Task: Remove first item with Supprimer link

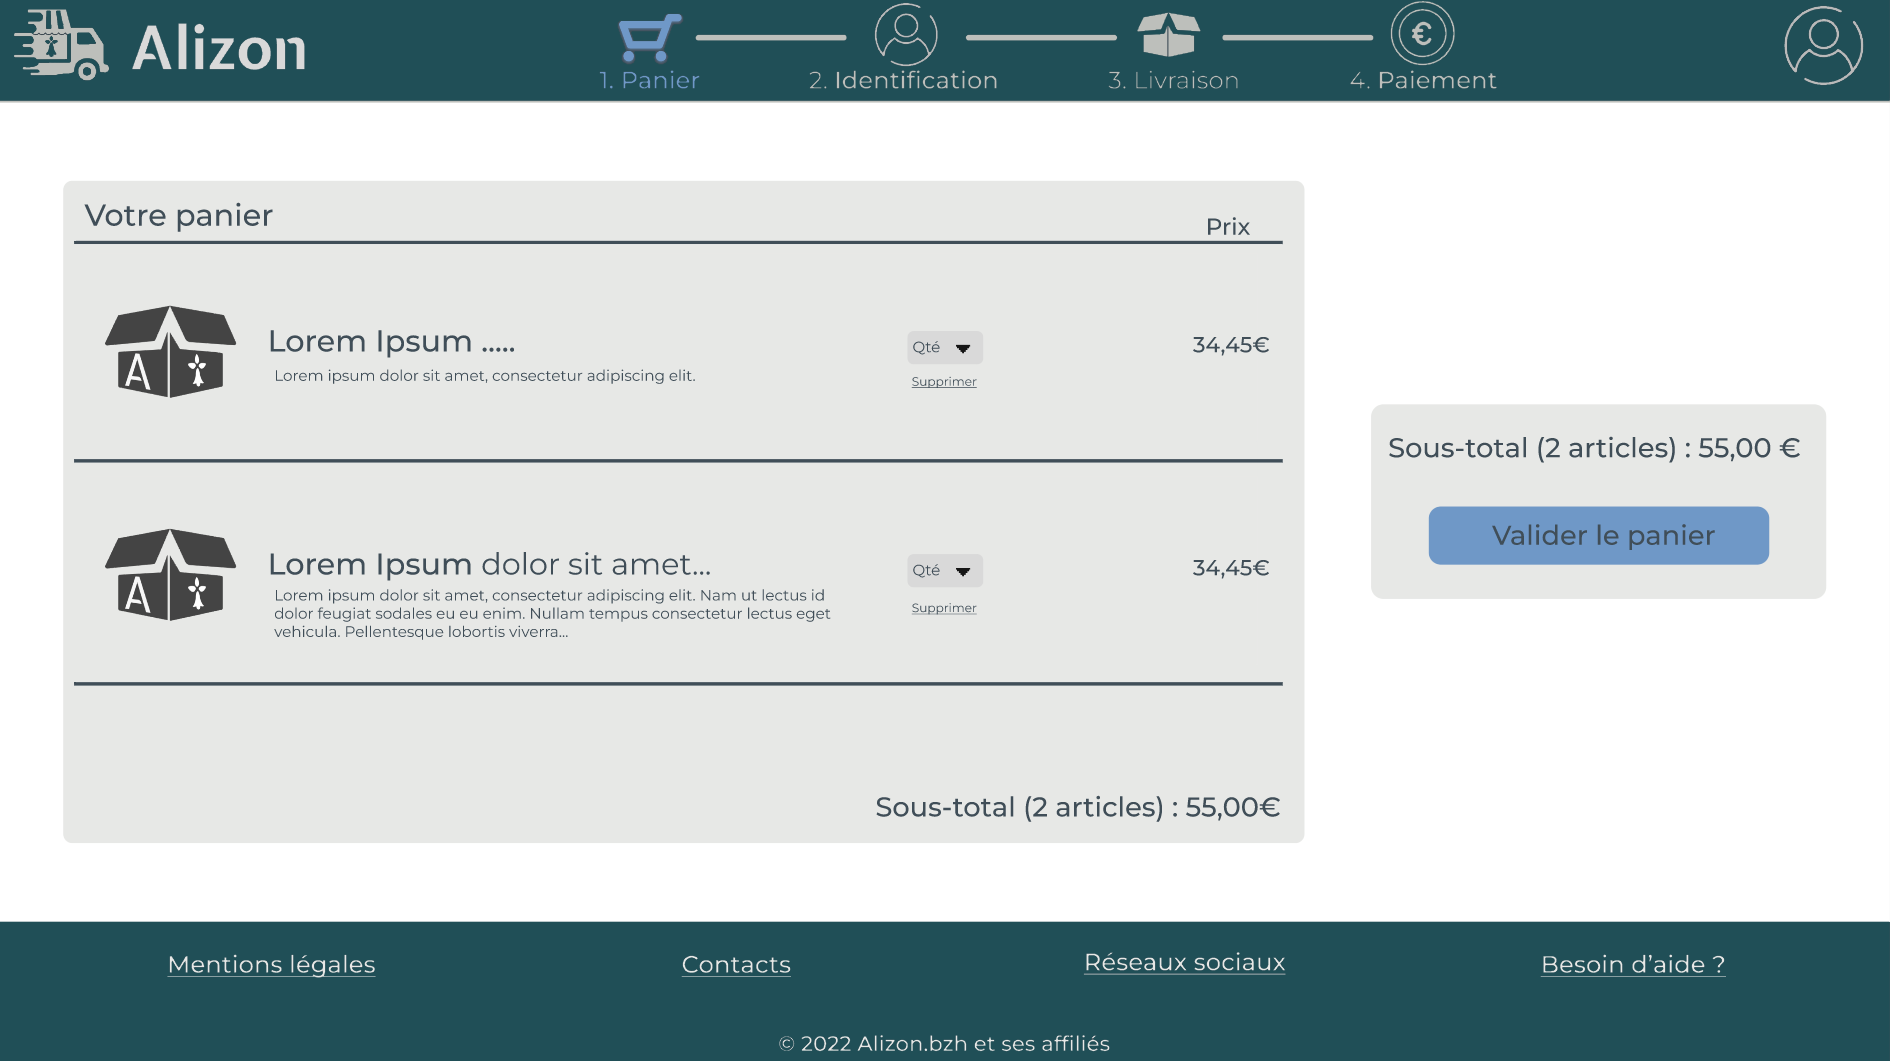Action: (943, 382)
